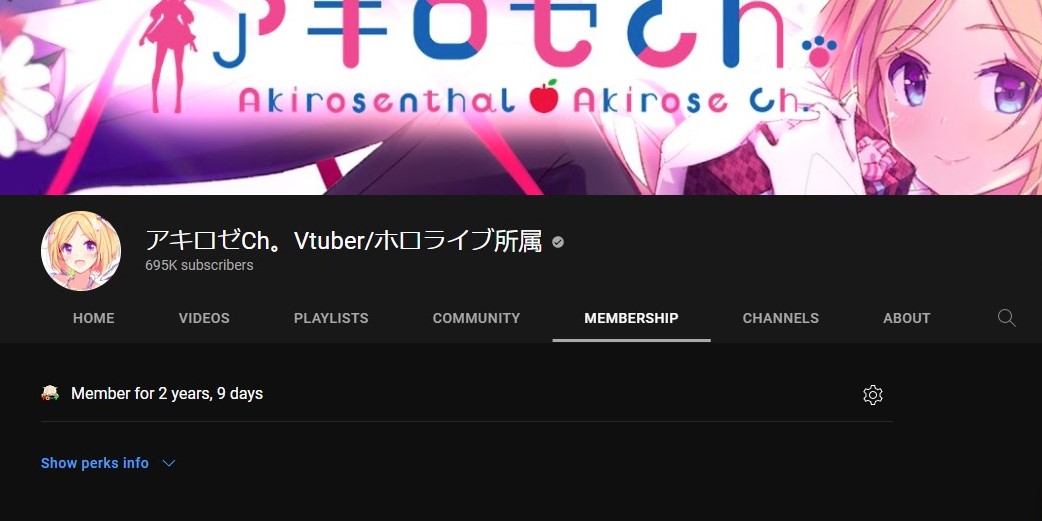Open the channel search magnifier icon
Screen dimensions: 1042x521
pos(1006,318)
